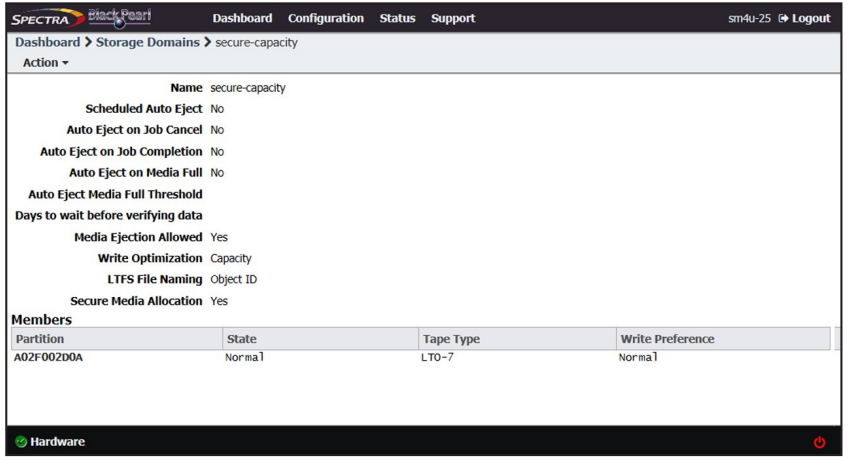Viewport: 849px width, 461px height.
Task: Click the Media Ejection Allowed Yes value
Action: coord(219,237)
